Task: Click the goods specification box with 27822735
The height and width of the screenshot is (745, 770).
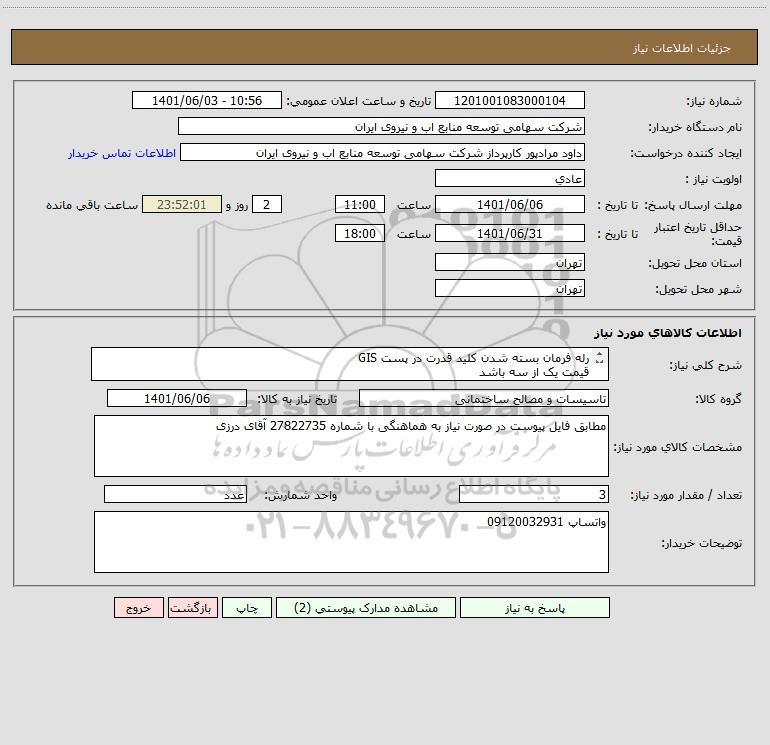Action: tap(351, 446)
